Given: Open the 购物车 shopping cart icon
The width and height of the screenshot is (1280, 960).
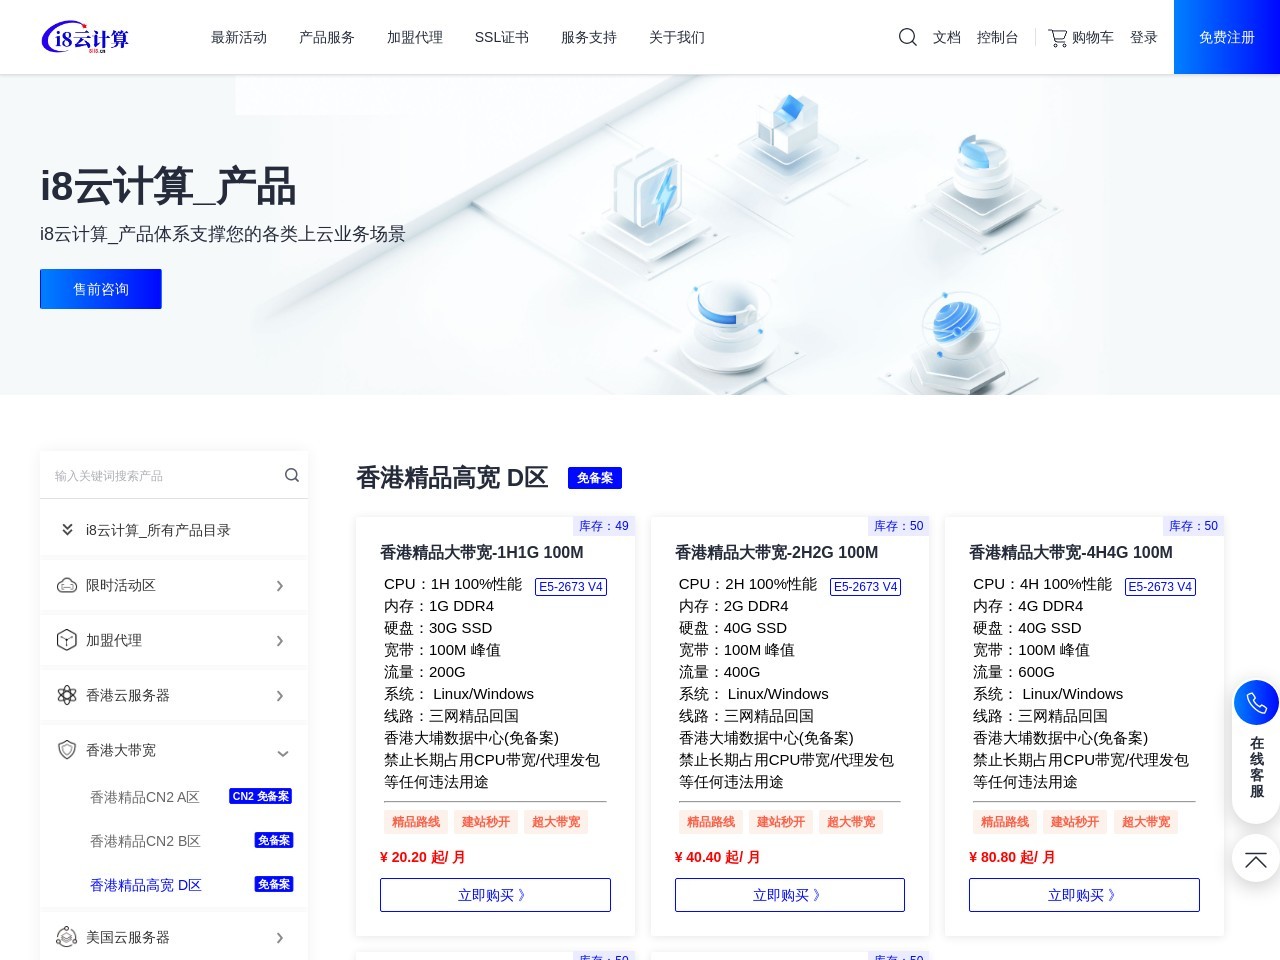Looking at the screenshot, I should pos(1056,37).
